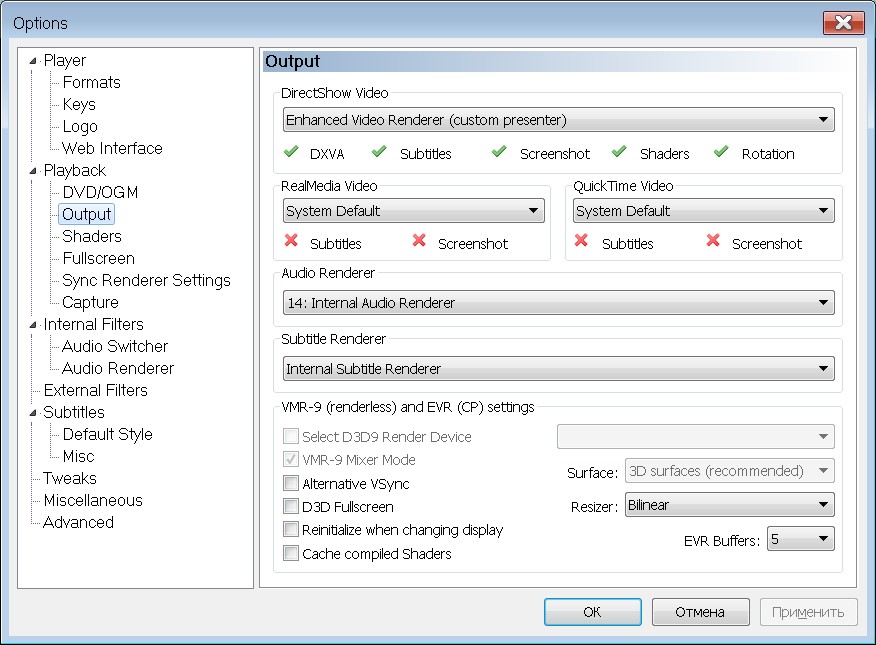Select Player in the options tree

(65, 60)
